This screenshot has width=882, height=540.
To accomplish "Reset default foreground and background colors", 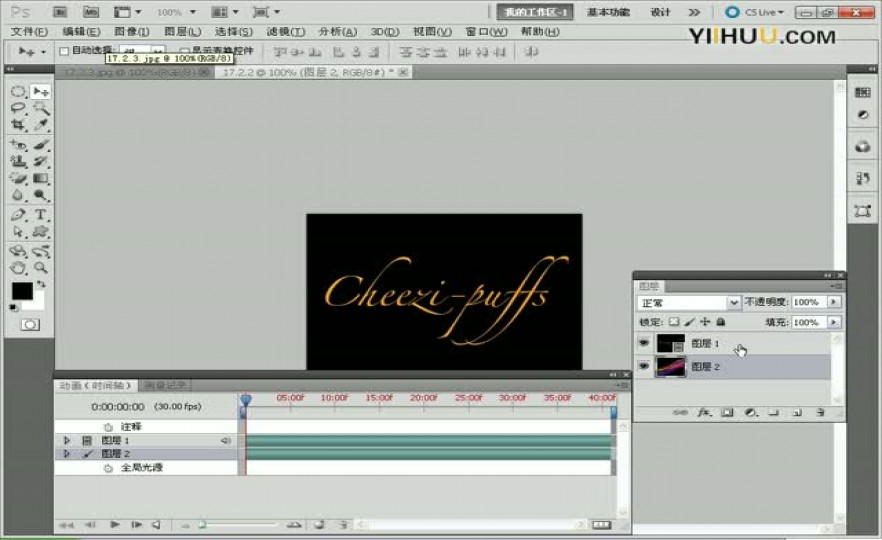I will pyautogui.click(x=14, y=307).
